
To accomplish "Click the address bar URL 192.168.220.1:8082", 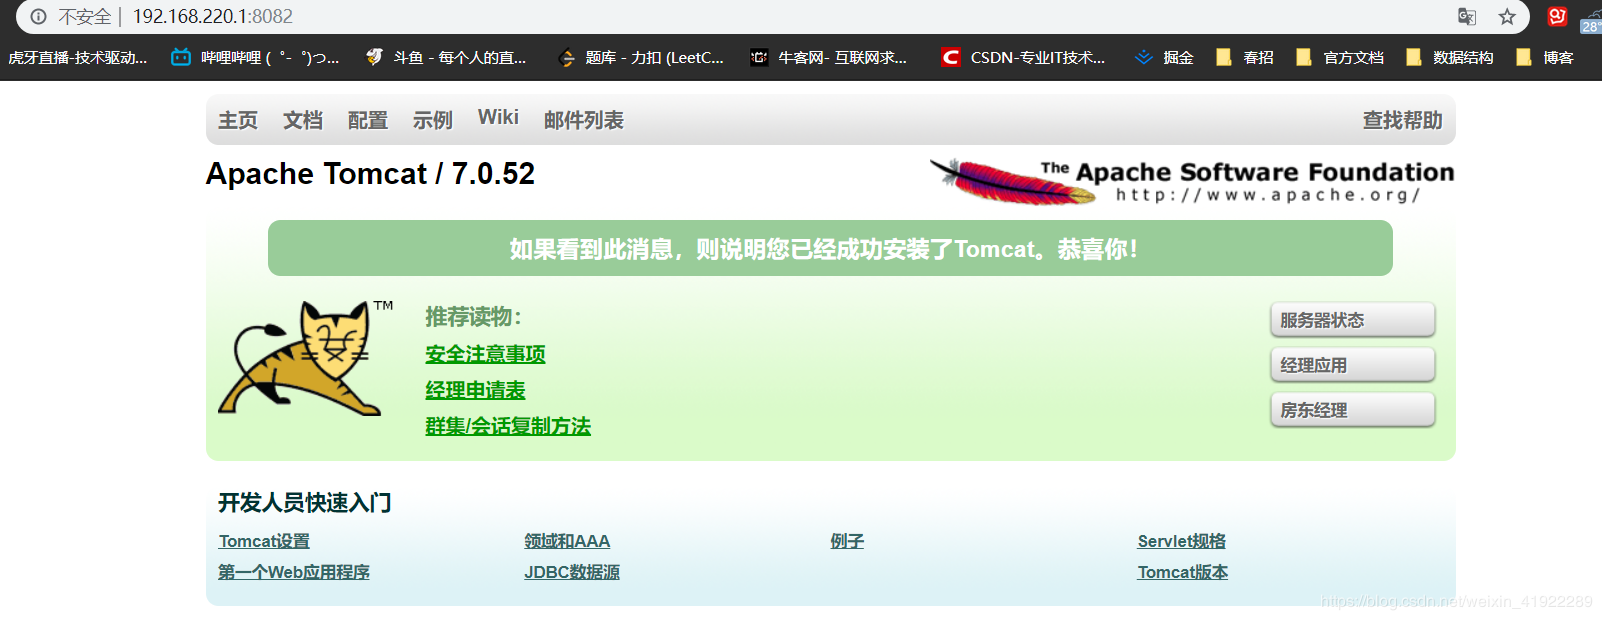I will click(x=213, y=17).
